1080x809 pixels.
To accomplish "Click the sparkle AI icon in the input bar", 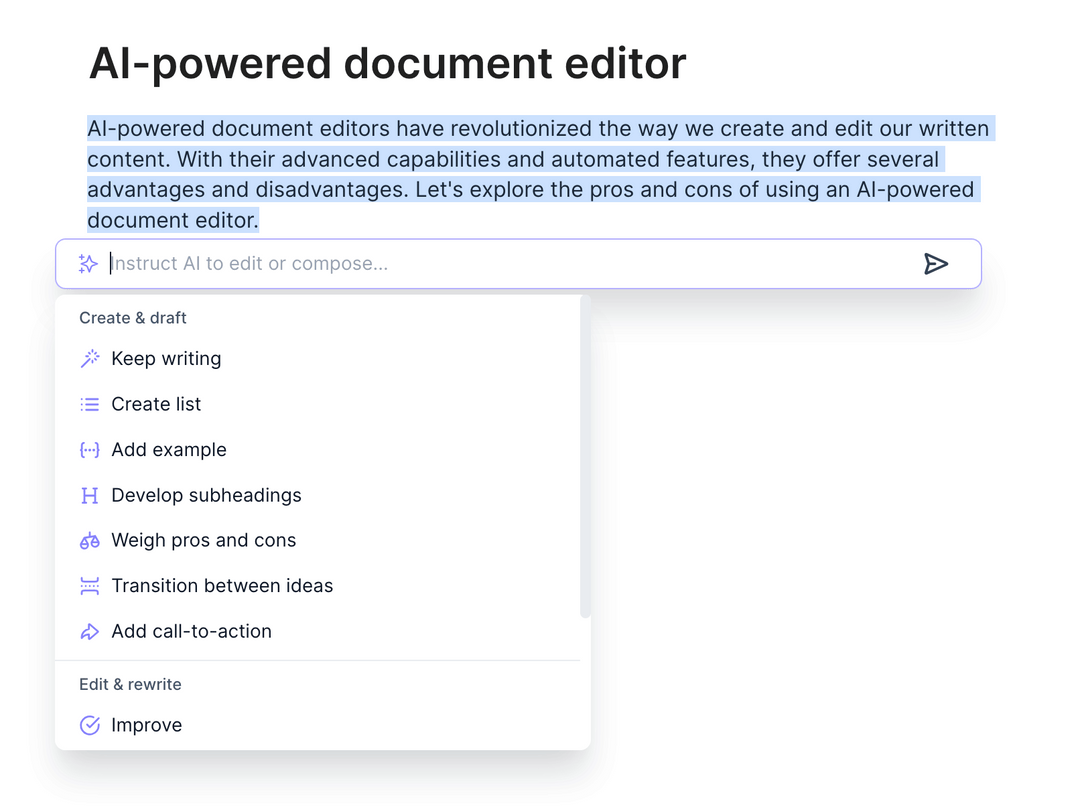I will [x=88, y=263].
